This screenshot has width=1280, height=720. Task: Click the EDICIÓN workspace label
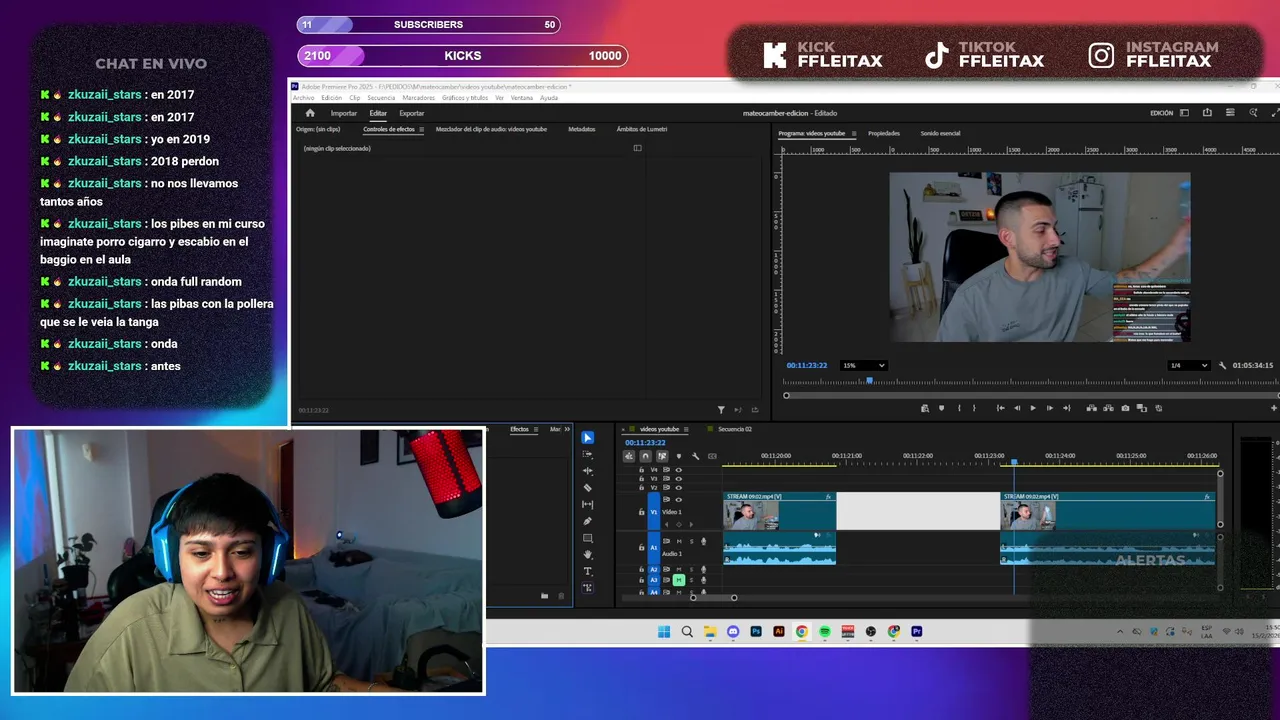coord(1162,113)
